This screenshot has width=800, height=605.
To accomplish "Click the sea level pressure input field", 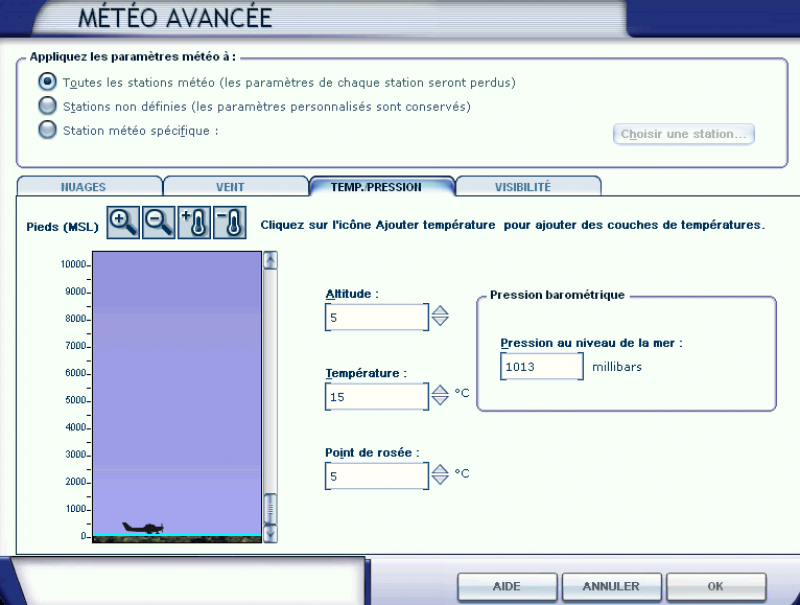I will pyautogui.click(x=541, y=367).
